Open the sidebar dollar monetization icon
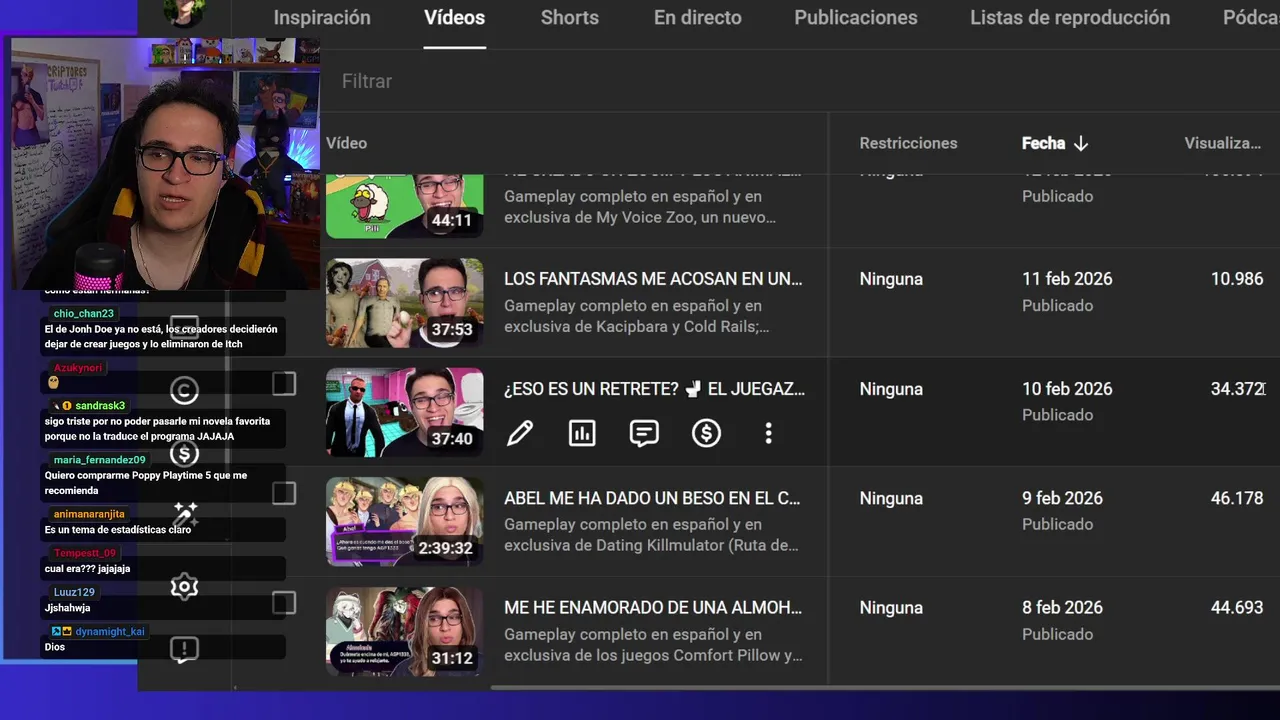 pos(184,453)
